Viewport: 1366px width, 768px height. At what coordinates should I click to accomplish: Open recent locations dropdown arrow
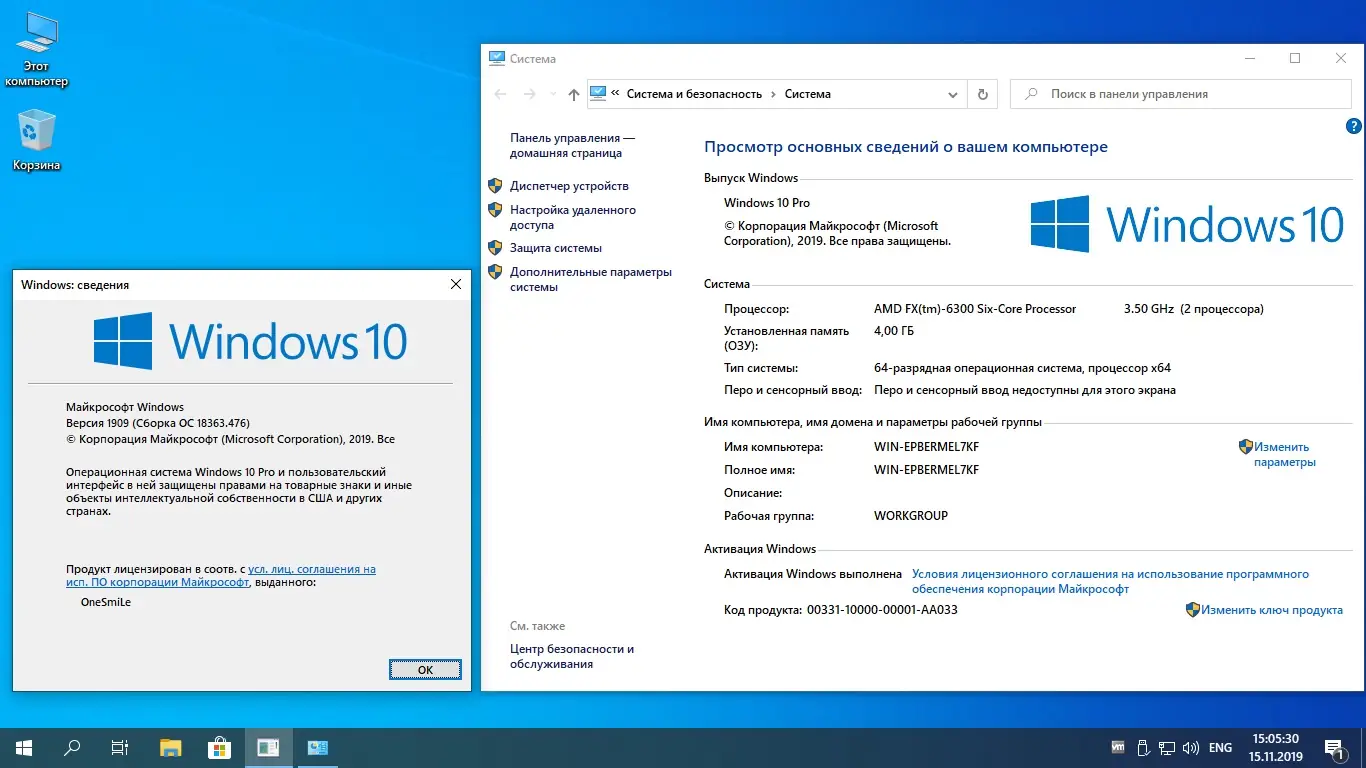click(551, 94)
